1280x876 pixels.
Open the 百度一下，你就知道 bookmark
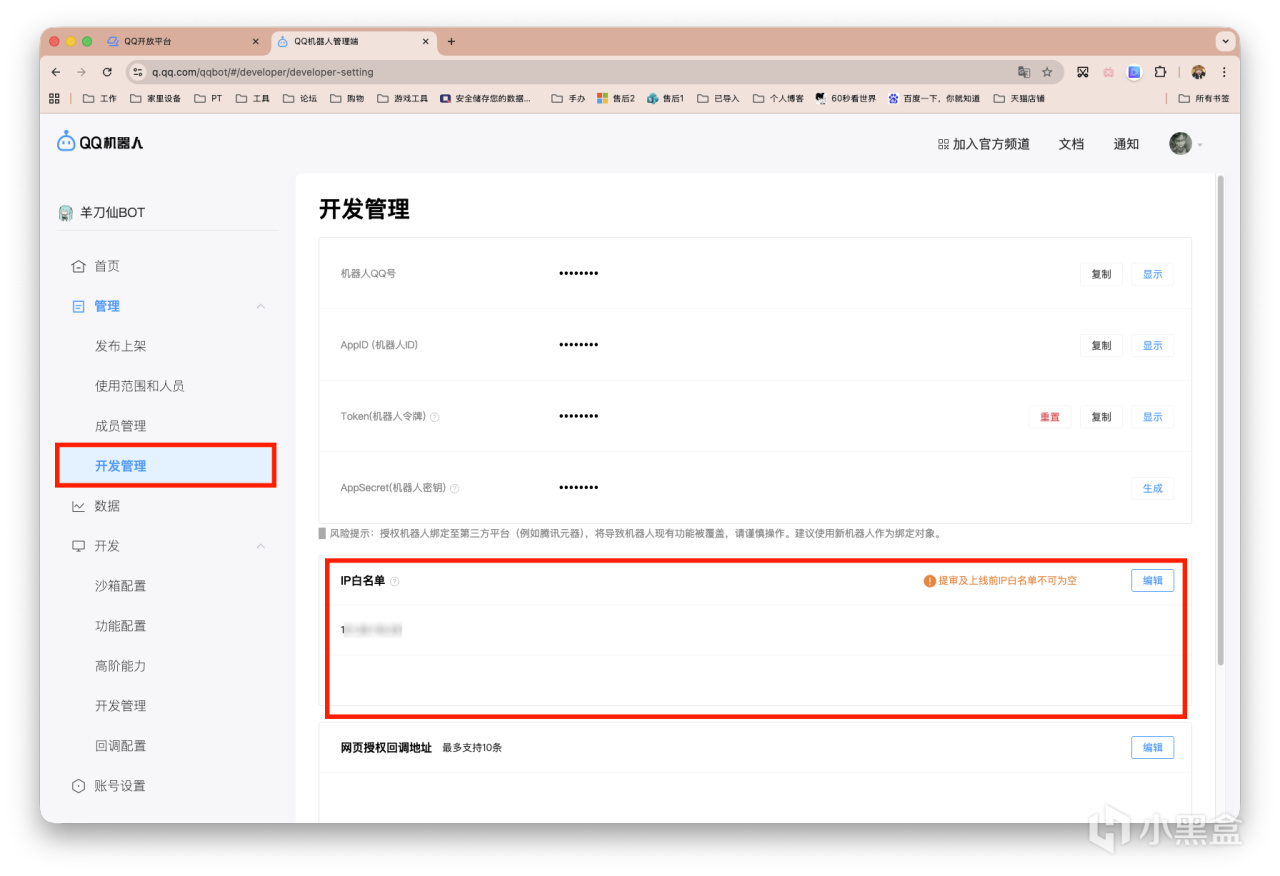[x=934, y=99]
